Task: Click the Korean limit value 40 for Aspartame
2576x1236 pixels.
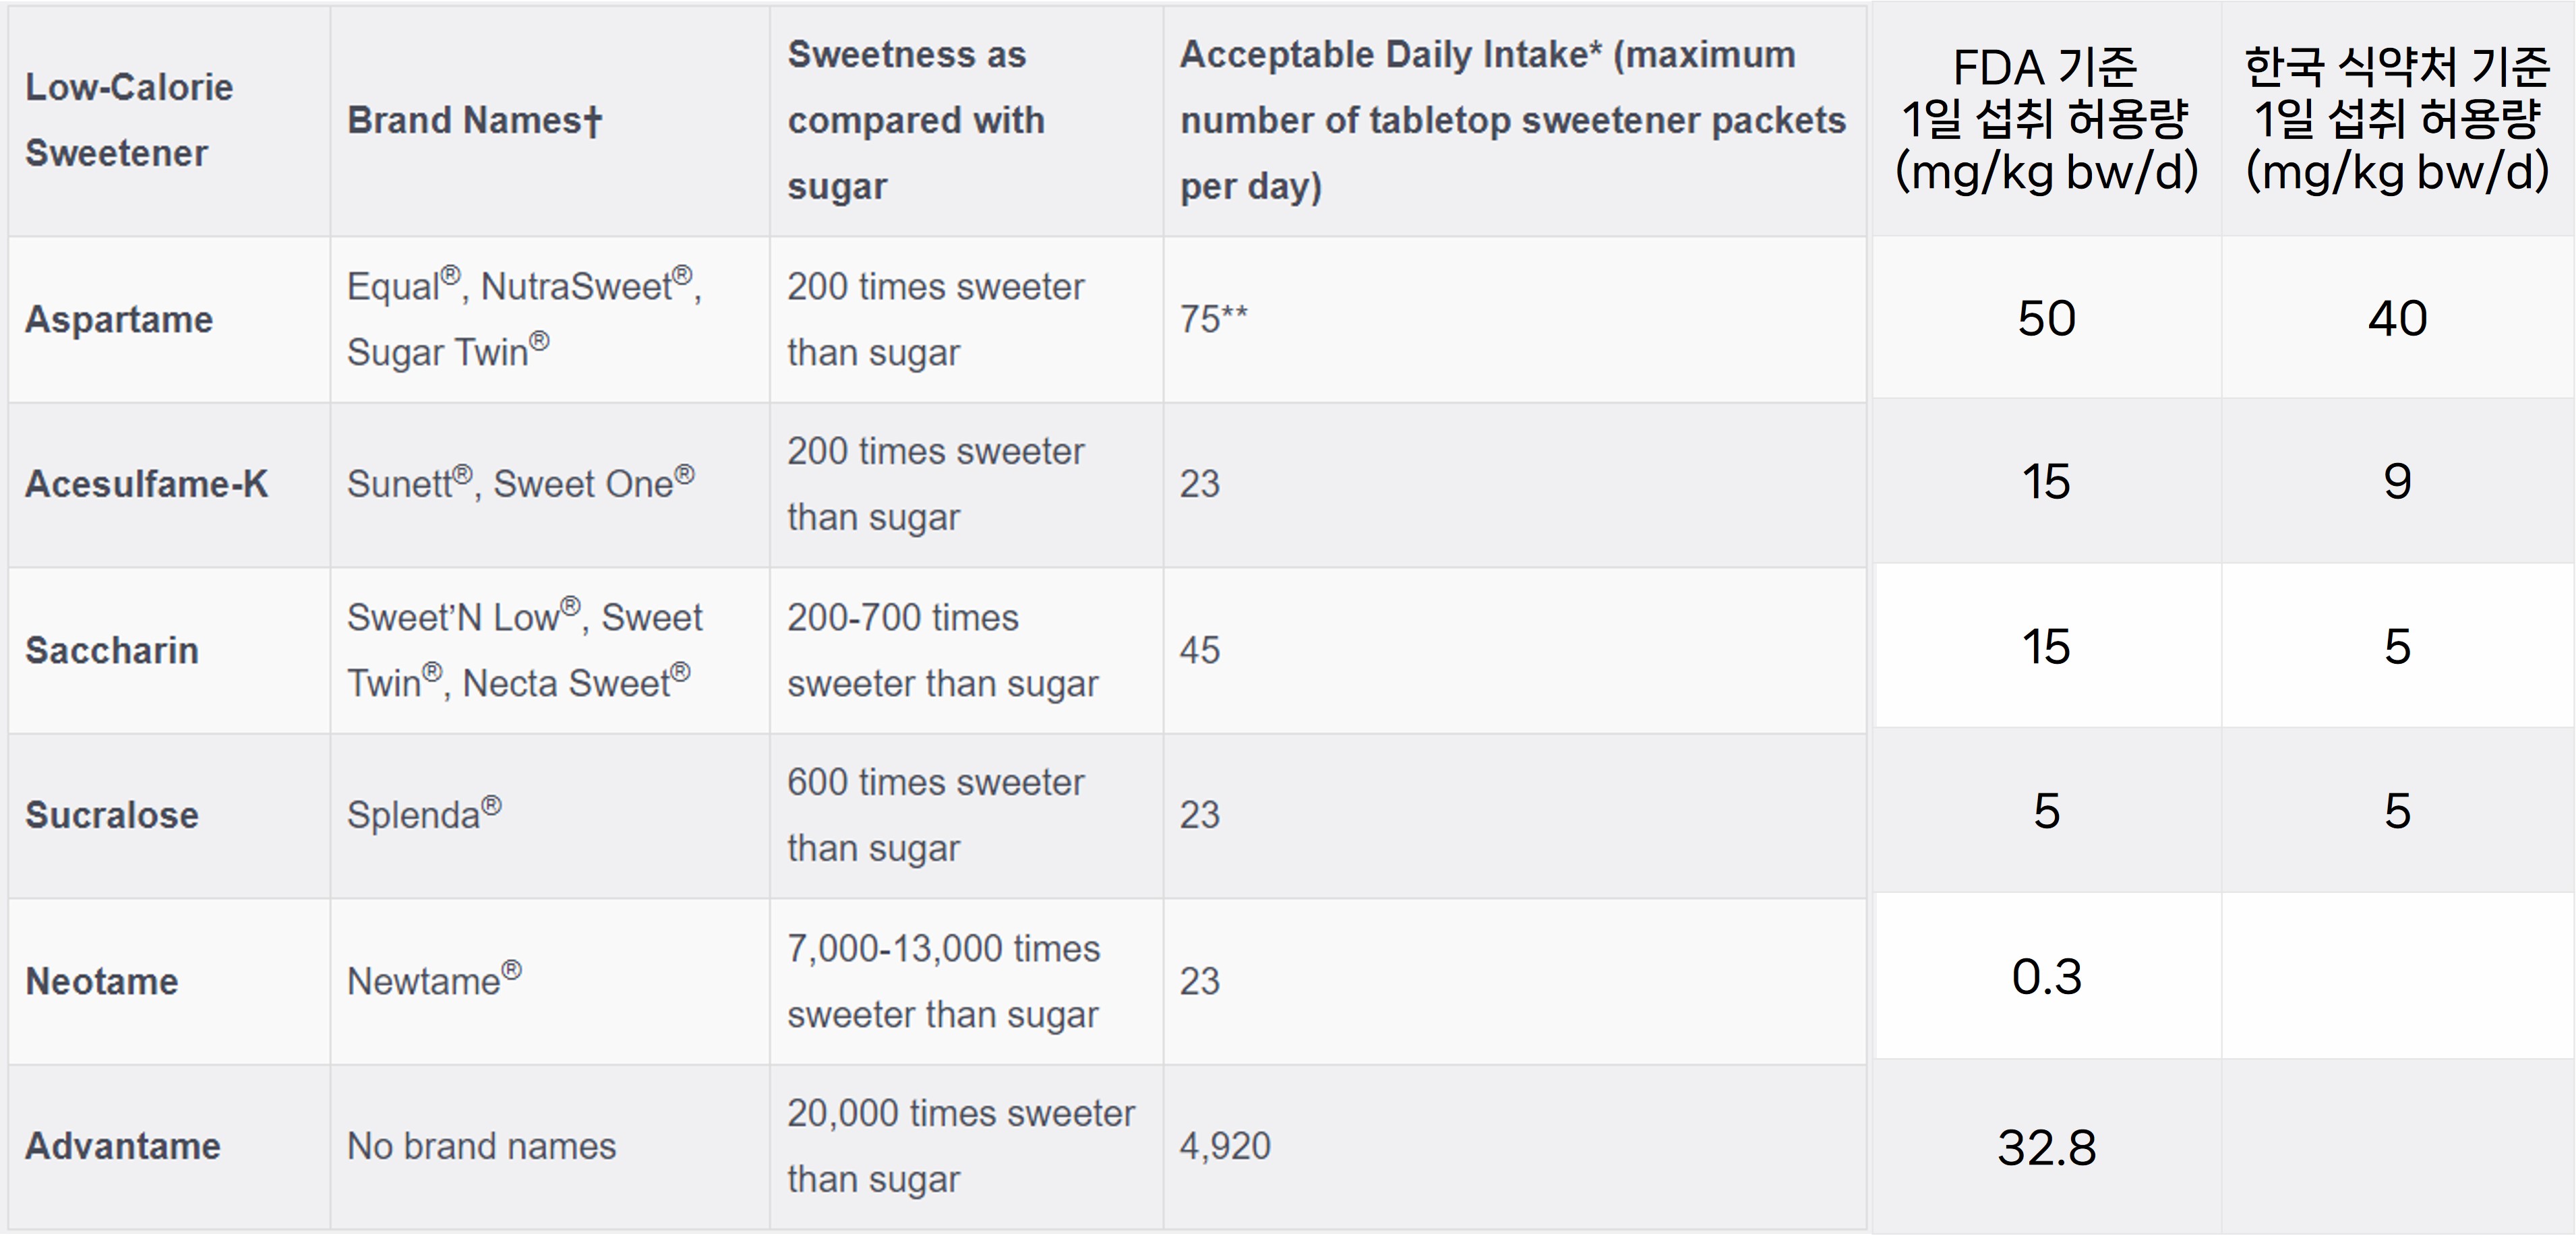Action: pos(2397,319)
